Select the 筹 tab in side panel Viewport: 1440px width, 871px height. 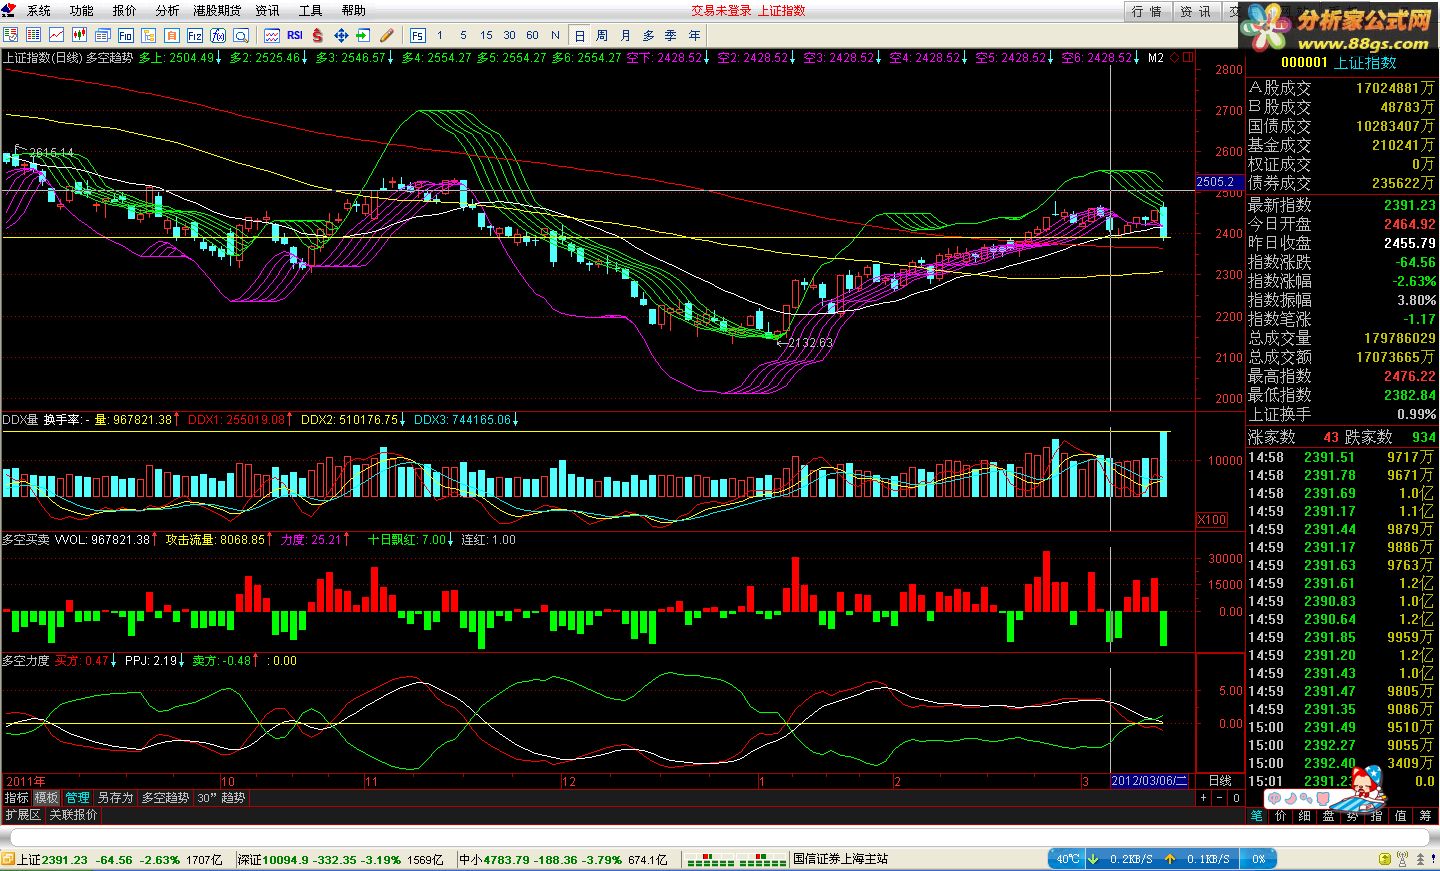(1425, 816)
